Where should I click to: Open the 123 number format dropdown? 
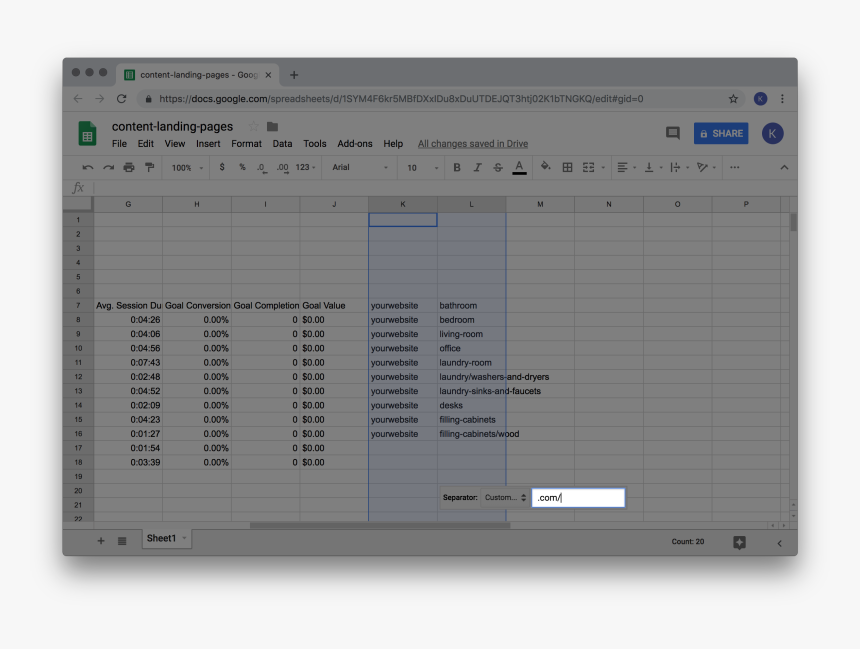[x=305, y=167]
